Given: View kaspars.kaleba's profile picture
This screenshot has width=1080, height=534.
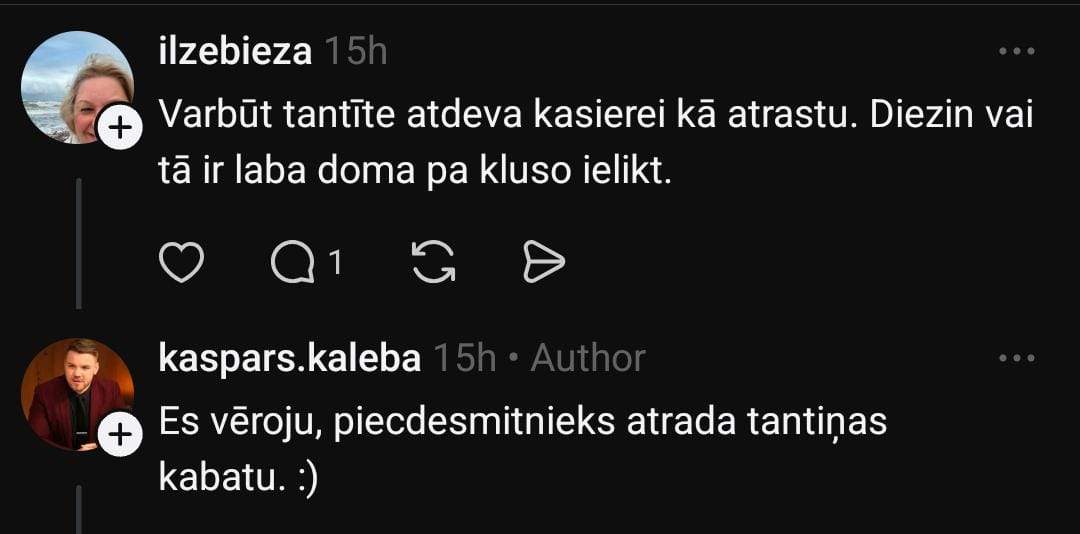Looking at the screenshot, I should click(x=75, y=392).
